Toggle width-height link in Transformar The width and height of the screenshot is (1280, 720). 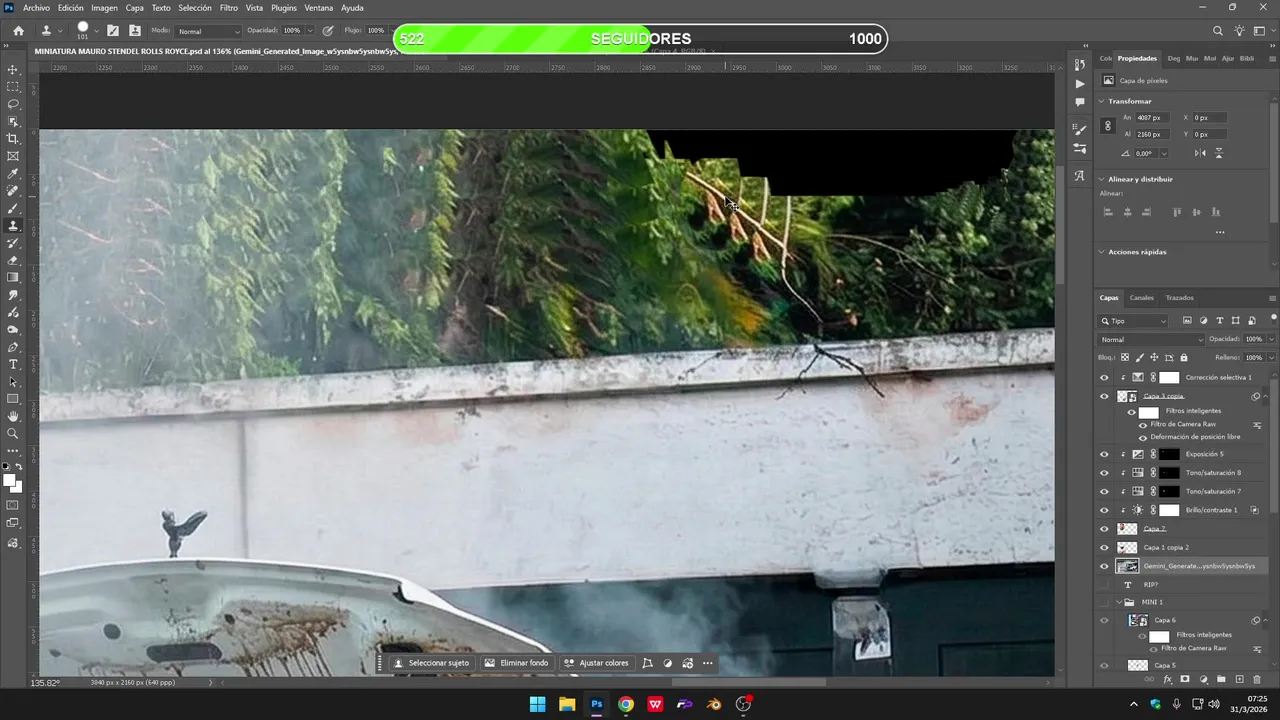[x=1107, y=126]
